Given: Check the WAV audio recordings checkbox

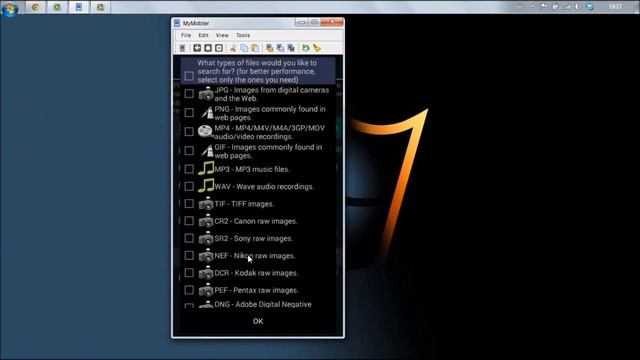Looking at the screenshot, I should 189,186.
